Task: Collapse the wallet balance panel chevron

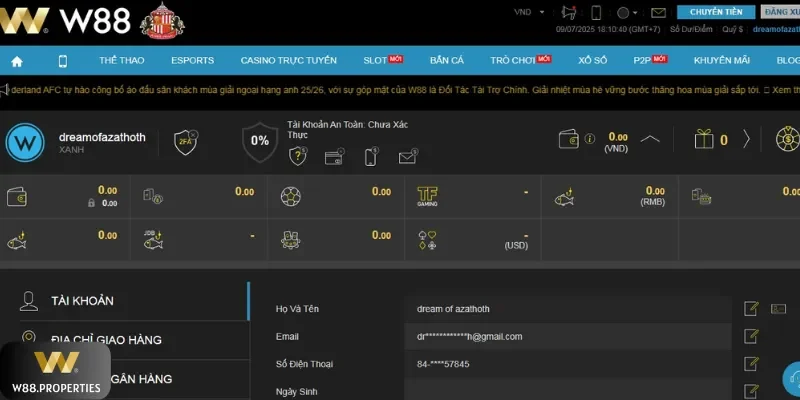Action: coord(650,139)
